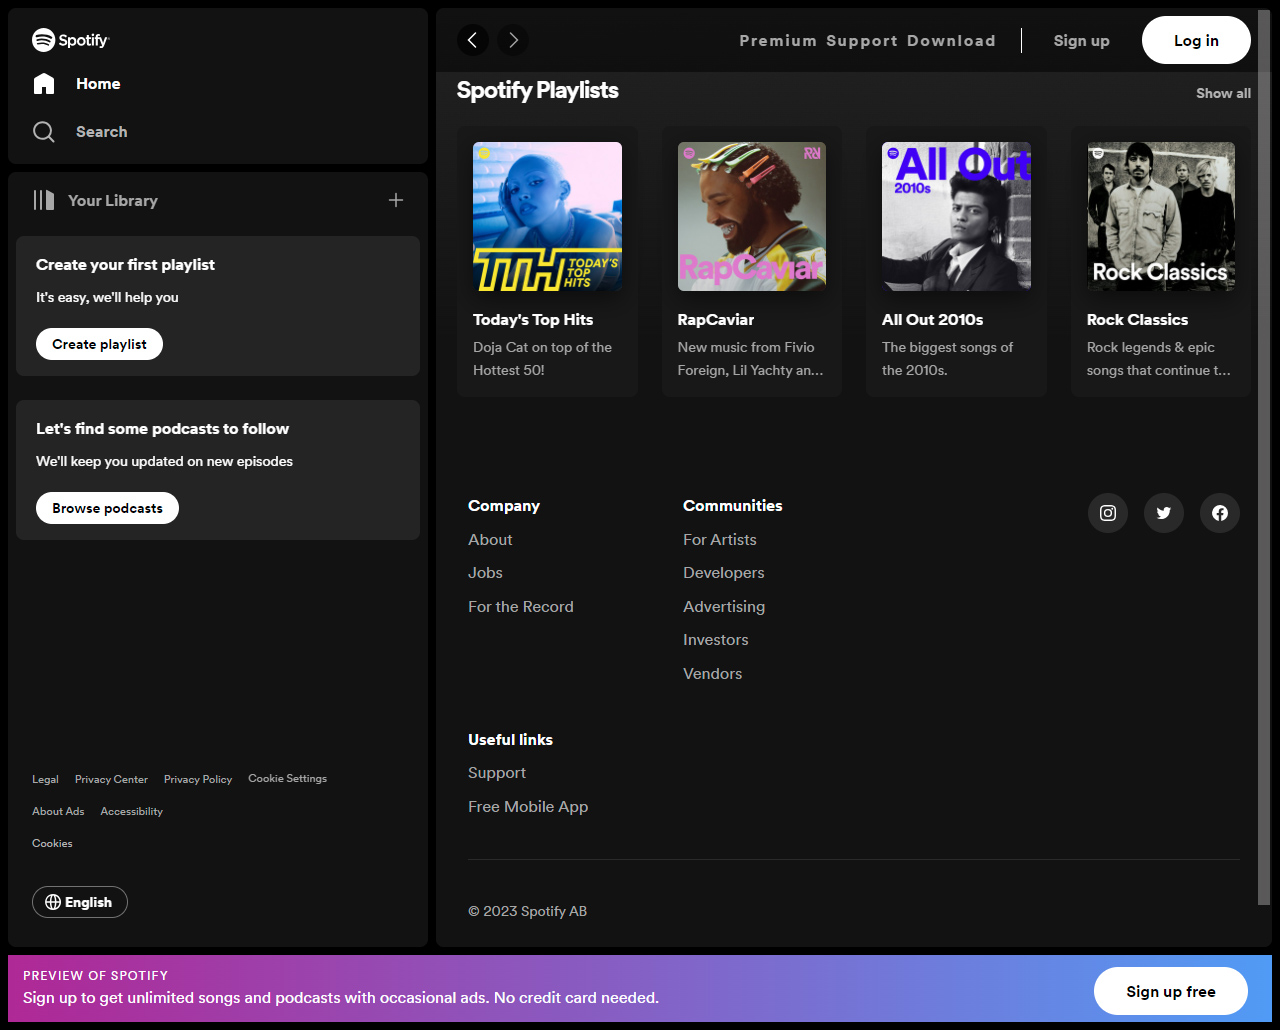Open the Privacy Policy link
This screenshot has height=1030, width=1280.
pyautogui.click(x=198, y=779)
